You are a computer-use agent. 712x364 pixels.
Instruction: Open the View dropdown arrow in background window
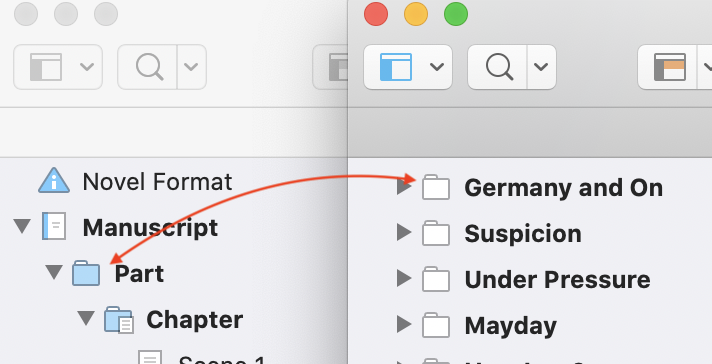pyautogui.click(x=87, y=67)
